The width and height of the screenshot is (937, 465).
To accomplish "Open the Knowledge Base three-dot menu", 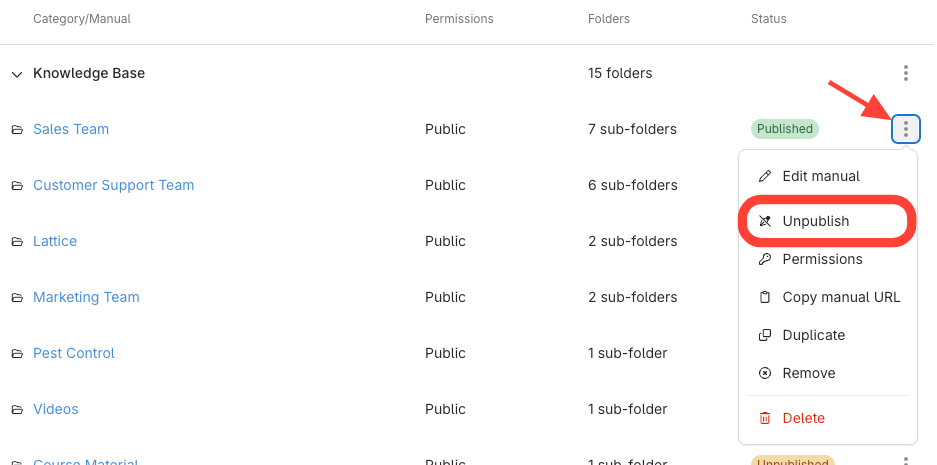I will tap(905, 73).
